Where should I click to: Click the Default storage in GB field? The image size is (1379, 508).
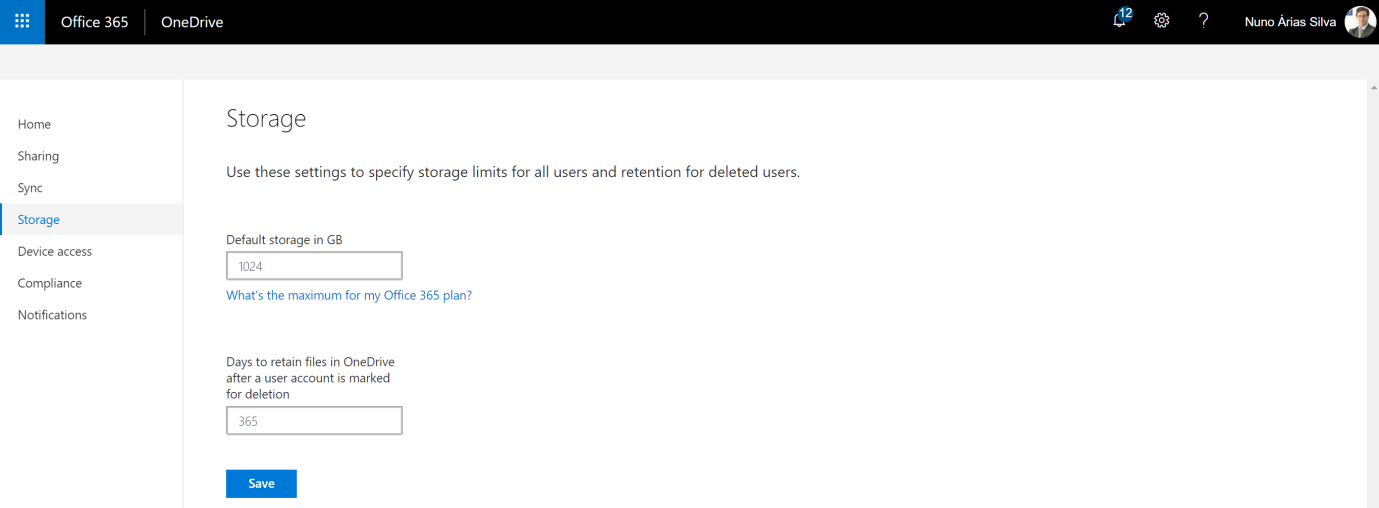(x=314, y=266)
